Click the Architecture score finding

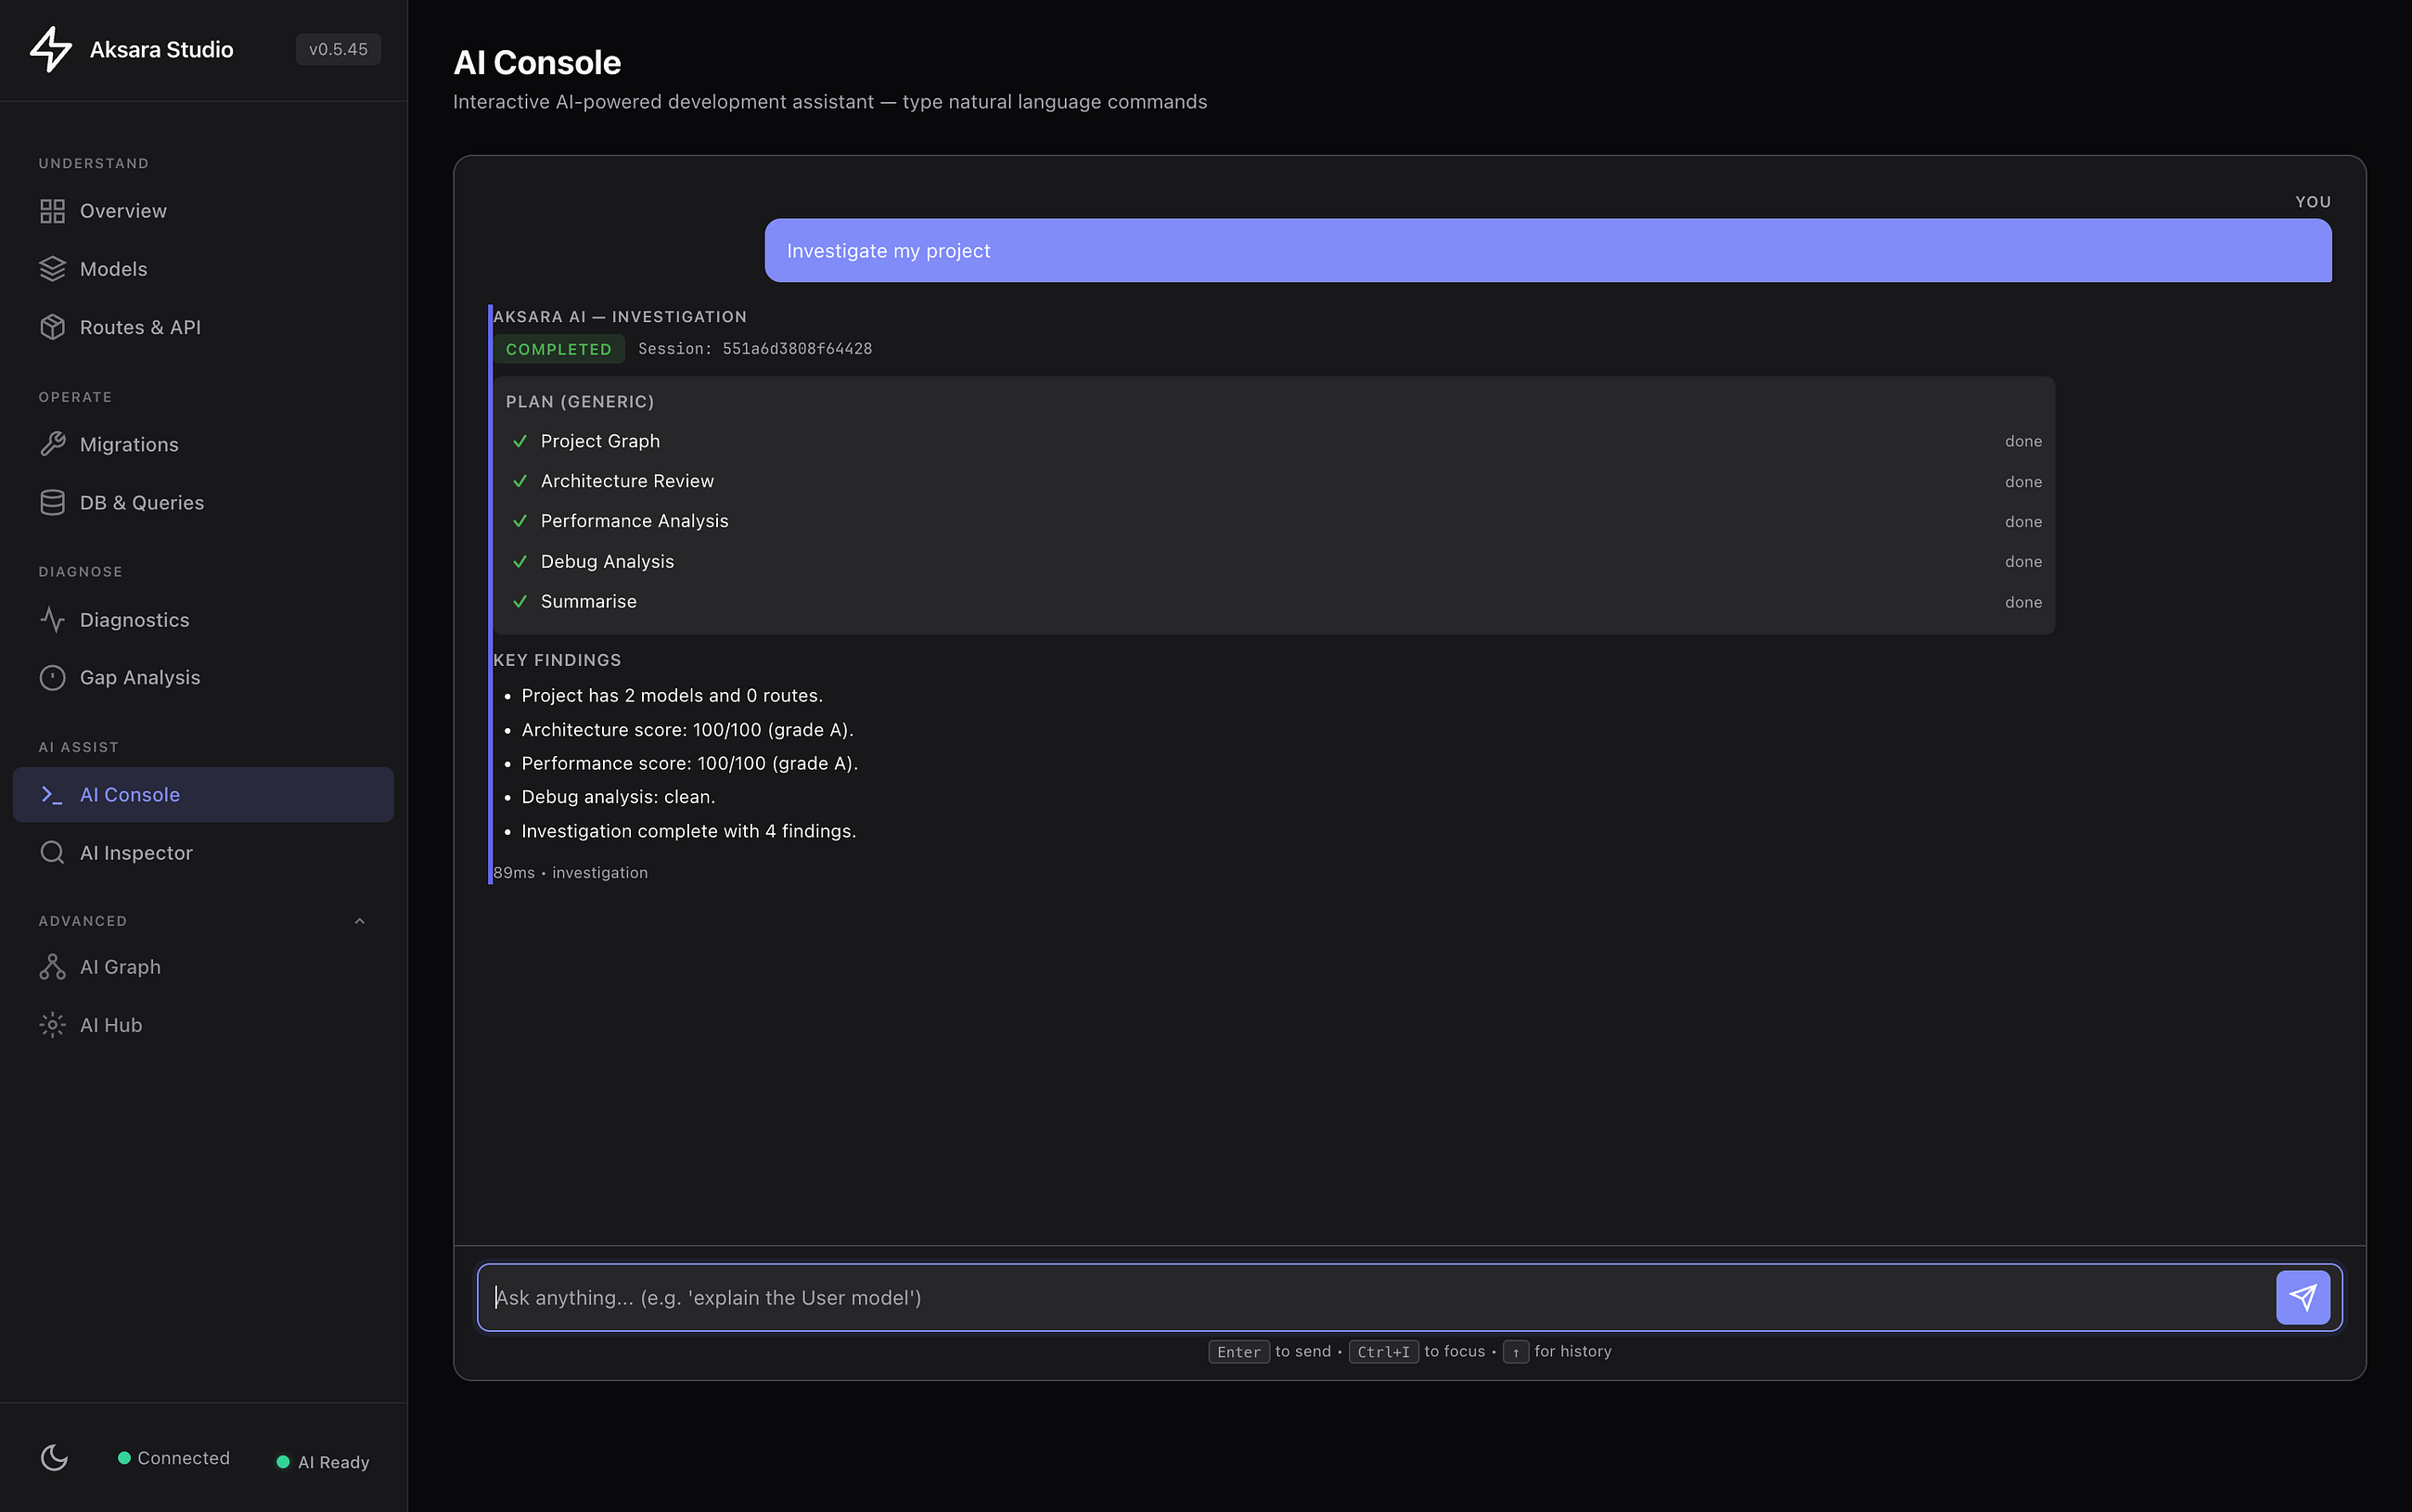pos(687,729)
